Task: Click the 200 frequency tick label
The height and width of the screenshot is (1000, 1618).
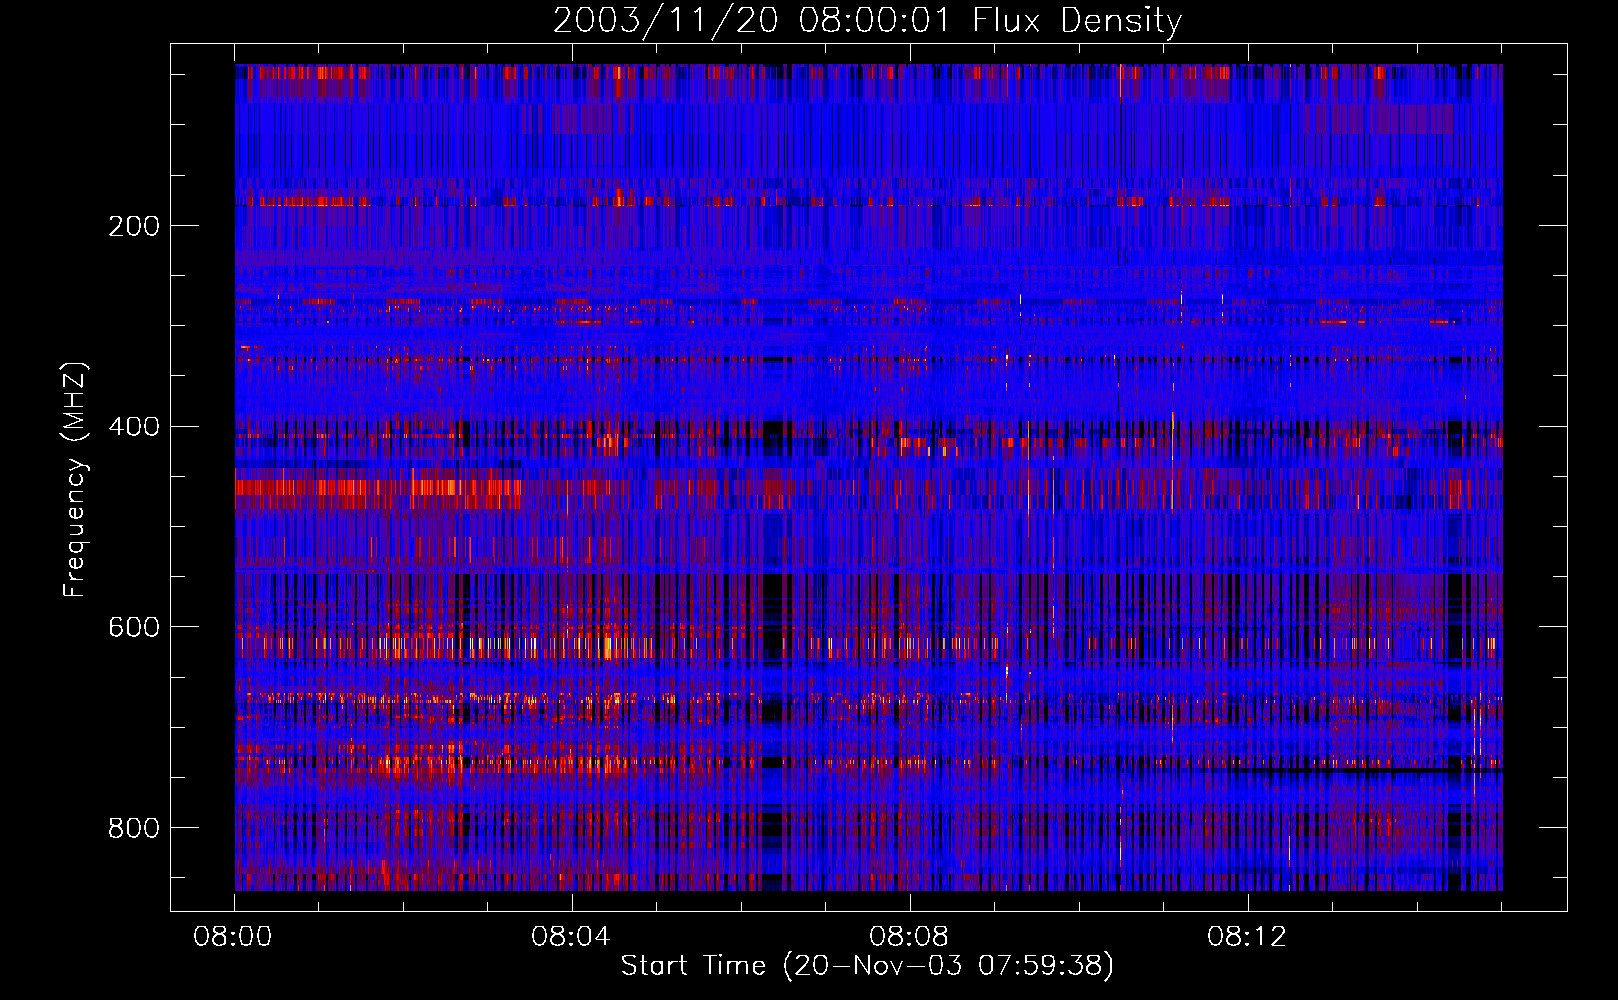Action: coord(134,226)
